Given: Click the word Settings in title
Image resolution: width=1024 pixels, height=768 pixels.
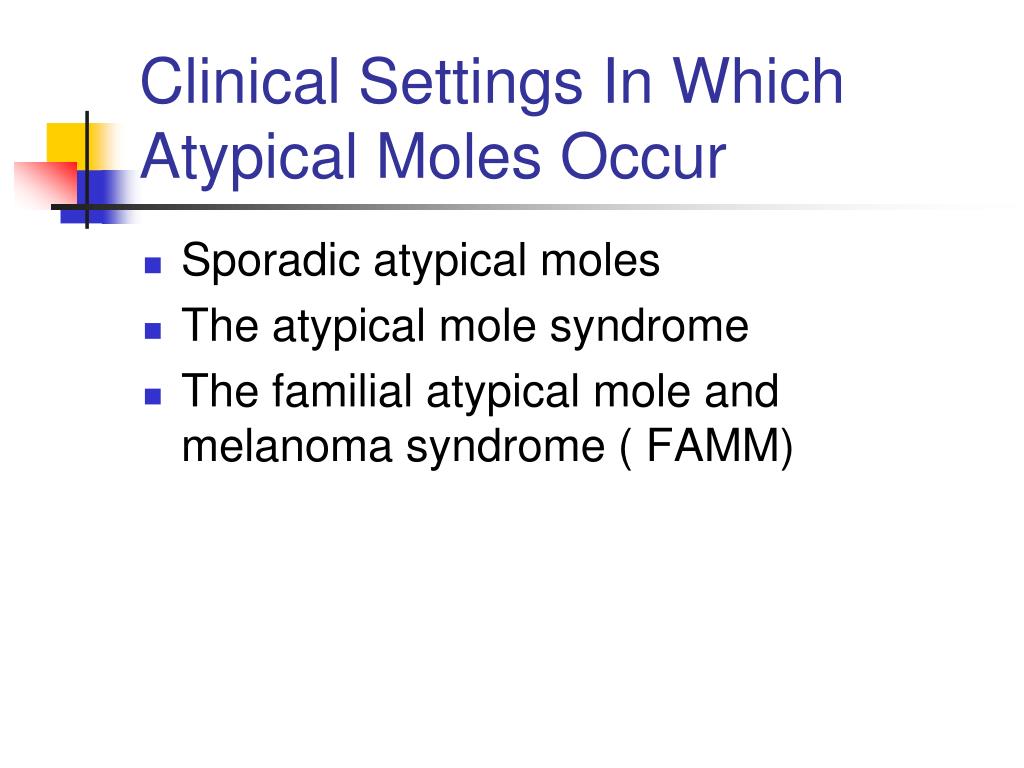Looking at the screenshot, I should [x=470, y=84].
